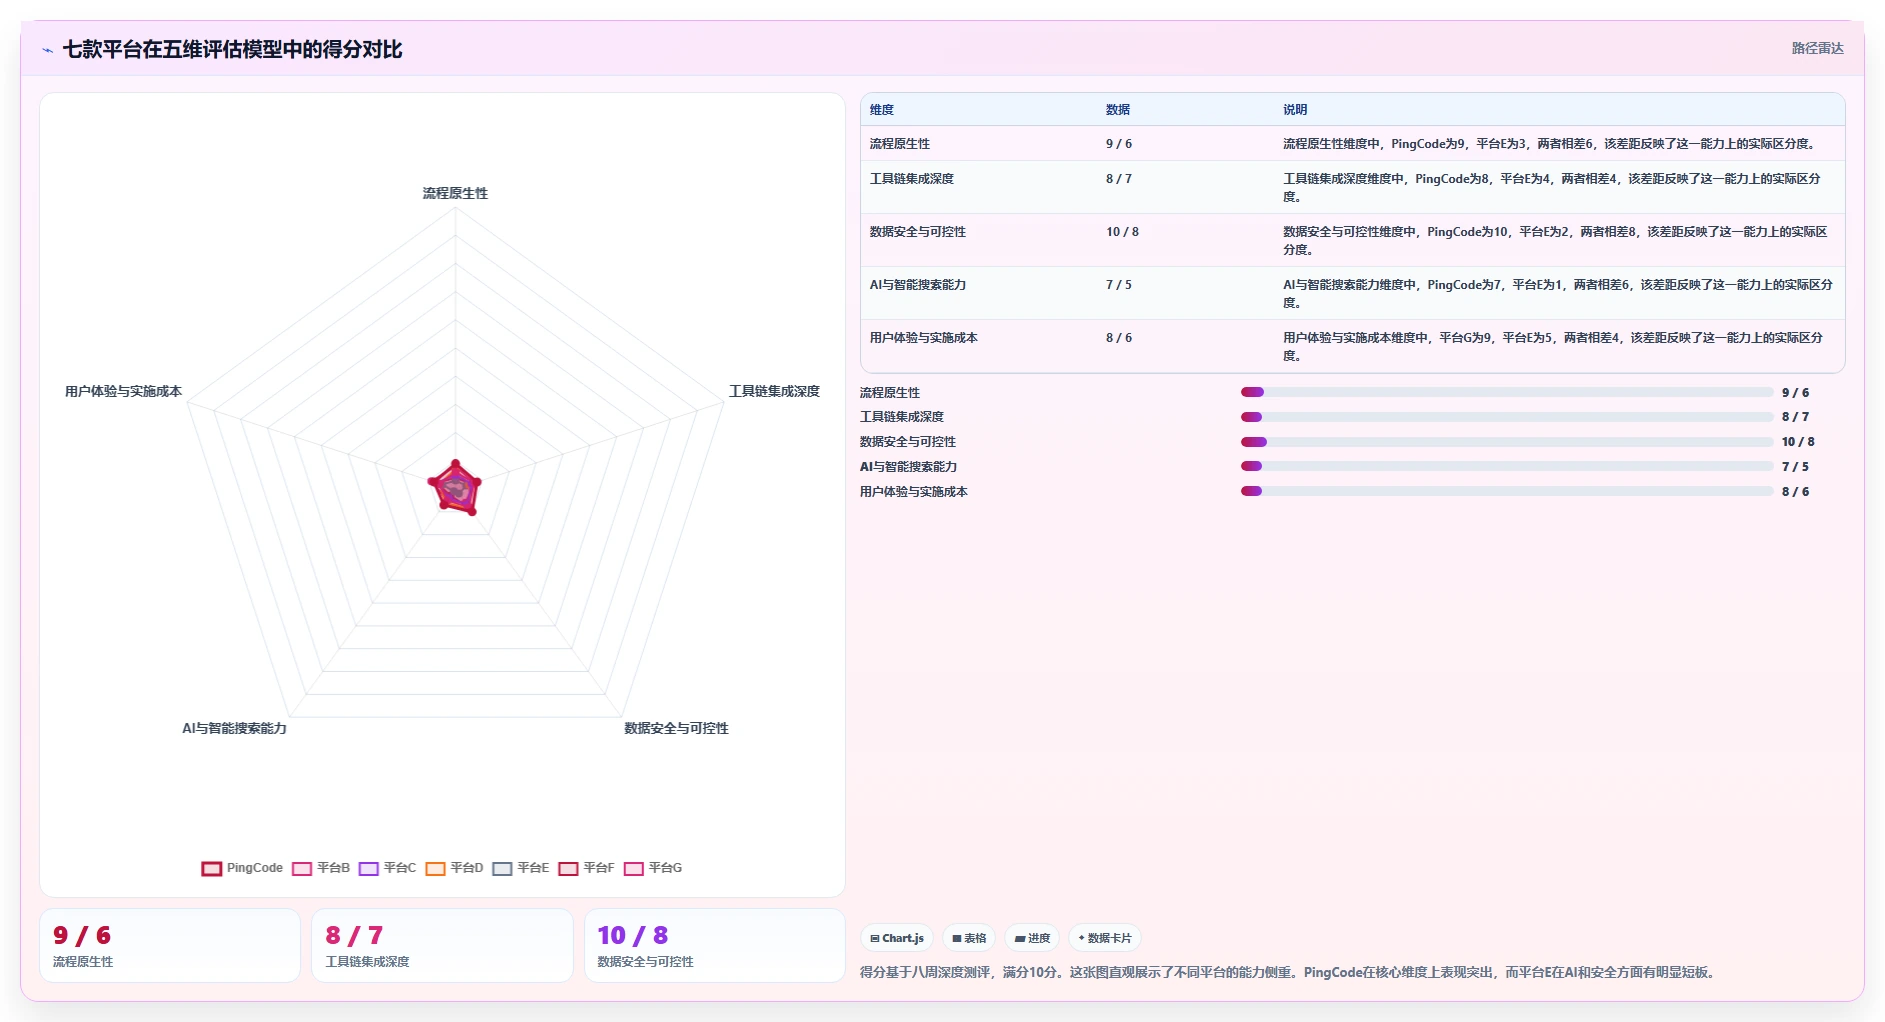The image size is (1885, 1022).
Task: Click the radar axis label 工具链集成深度
Action: [x=774, y=391]
